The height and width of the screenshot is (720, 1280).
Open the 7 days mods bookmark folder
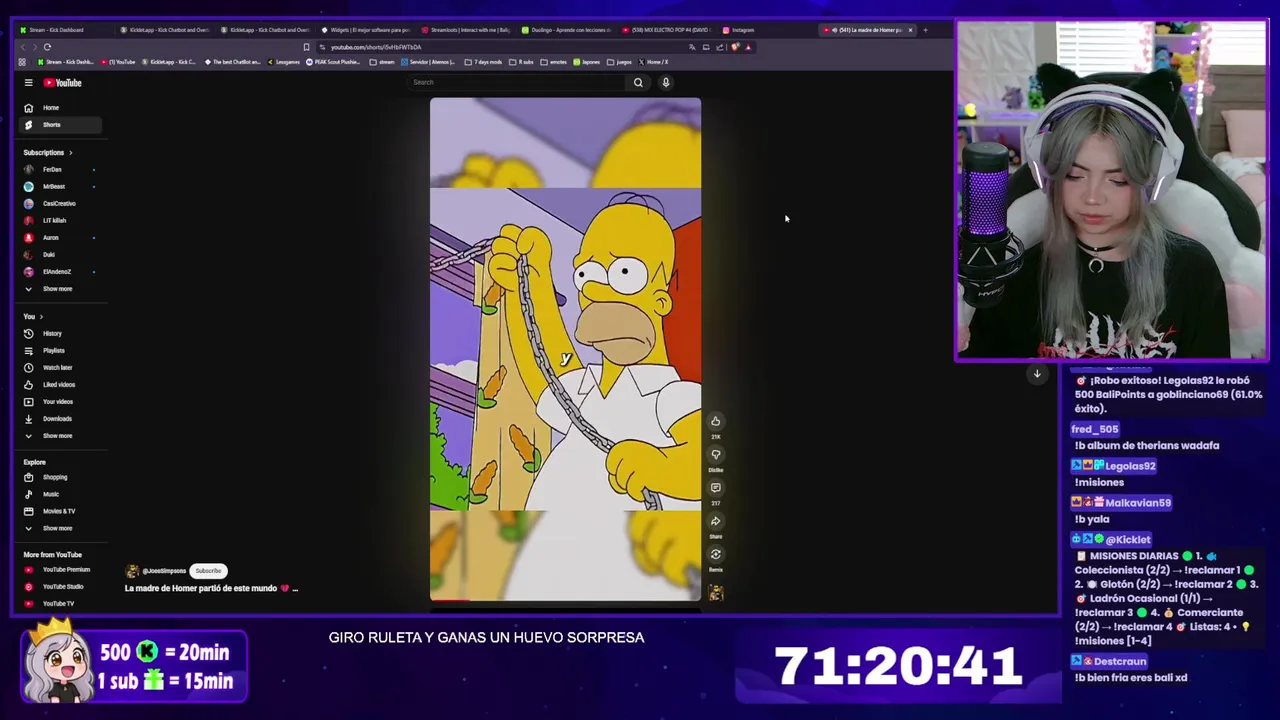[x=484, y=62]
